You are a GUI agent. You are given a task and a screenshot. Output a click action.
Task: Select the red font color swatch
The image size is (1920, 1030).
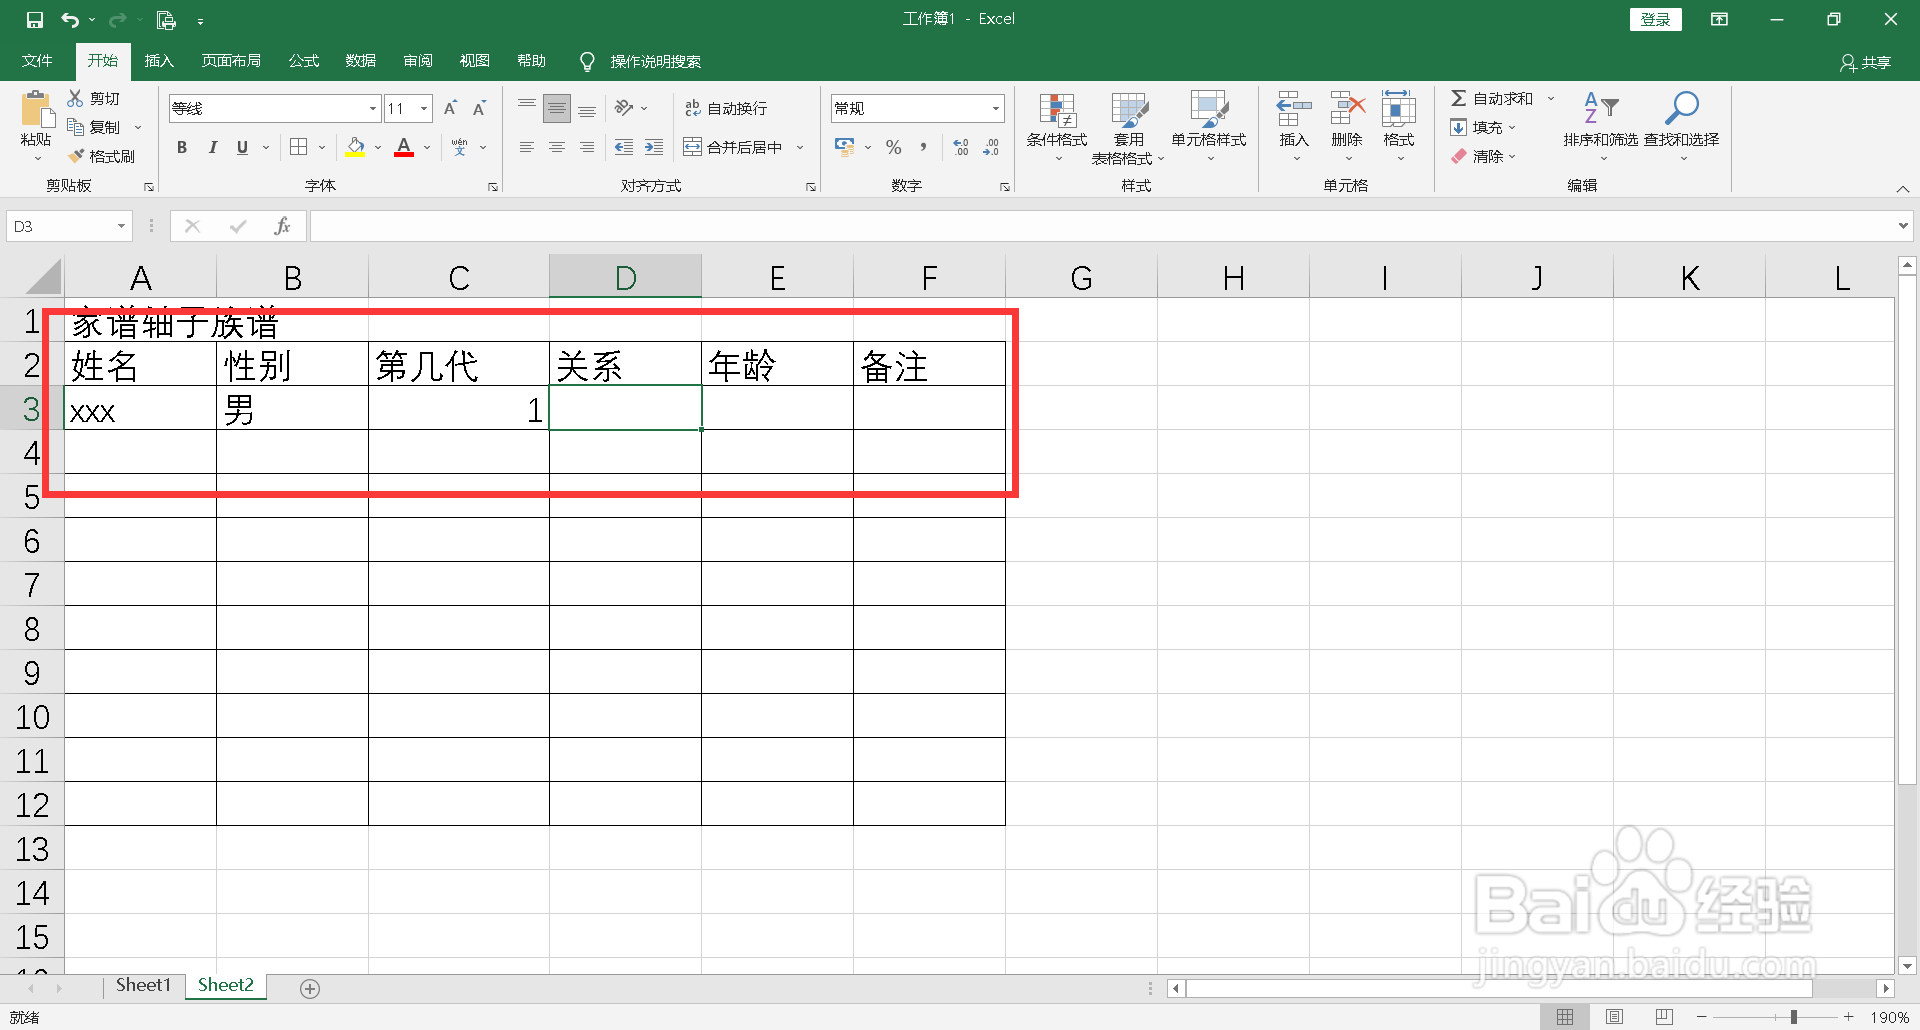coord(403,155)
